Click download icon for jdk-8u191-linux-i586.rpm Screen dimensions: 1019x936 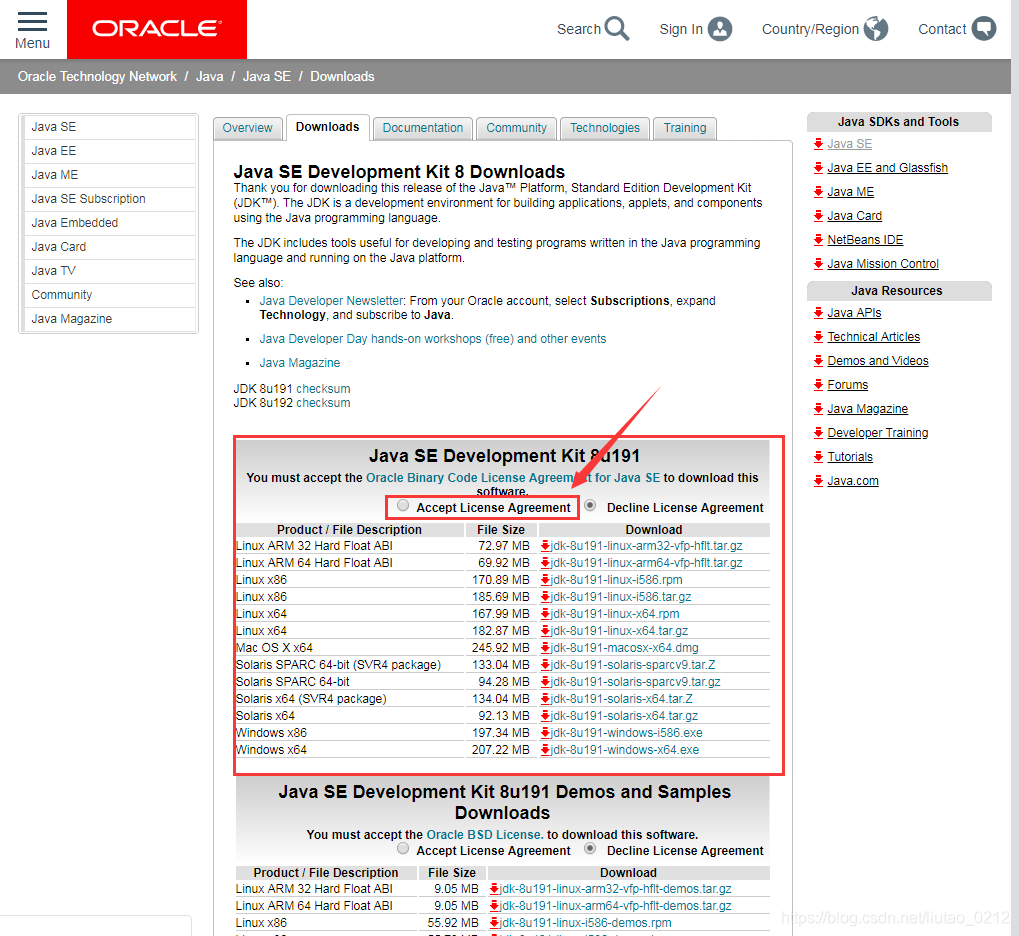pos(545,580)
